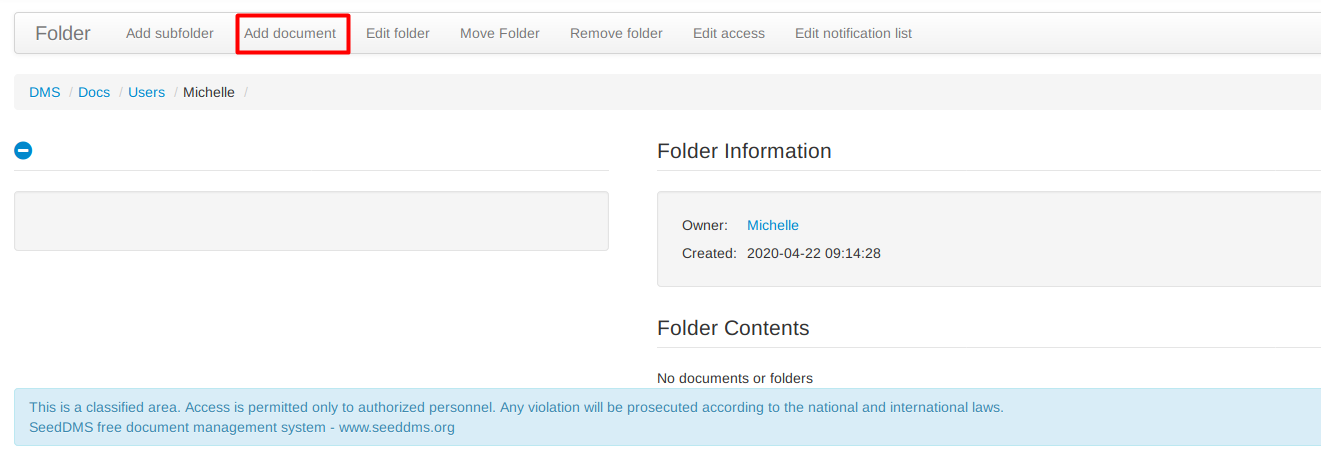Go to the DMS root breadcrumb
The height and width of the screenshot is (468, 1321).
pos(45,92)
